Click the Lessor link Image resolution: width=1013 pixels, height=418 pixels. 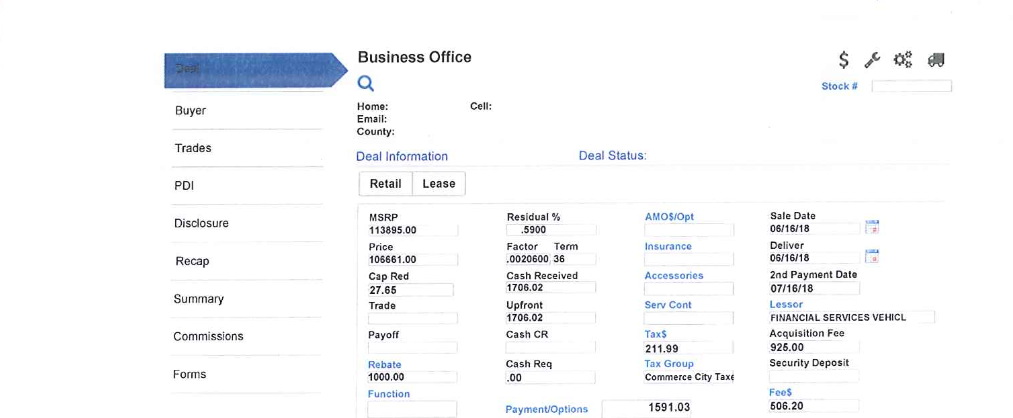(786, 304)
